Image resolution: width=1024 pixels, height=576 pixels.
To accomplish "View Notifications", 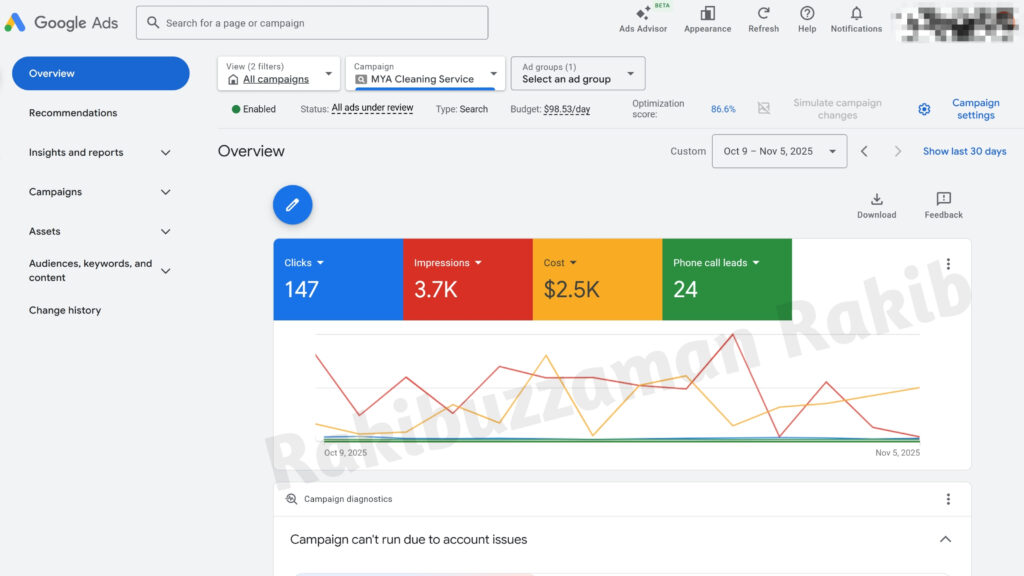I will tap(856, 20).
